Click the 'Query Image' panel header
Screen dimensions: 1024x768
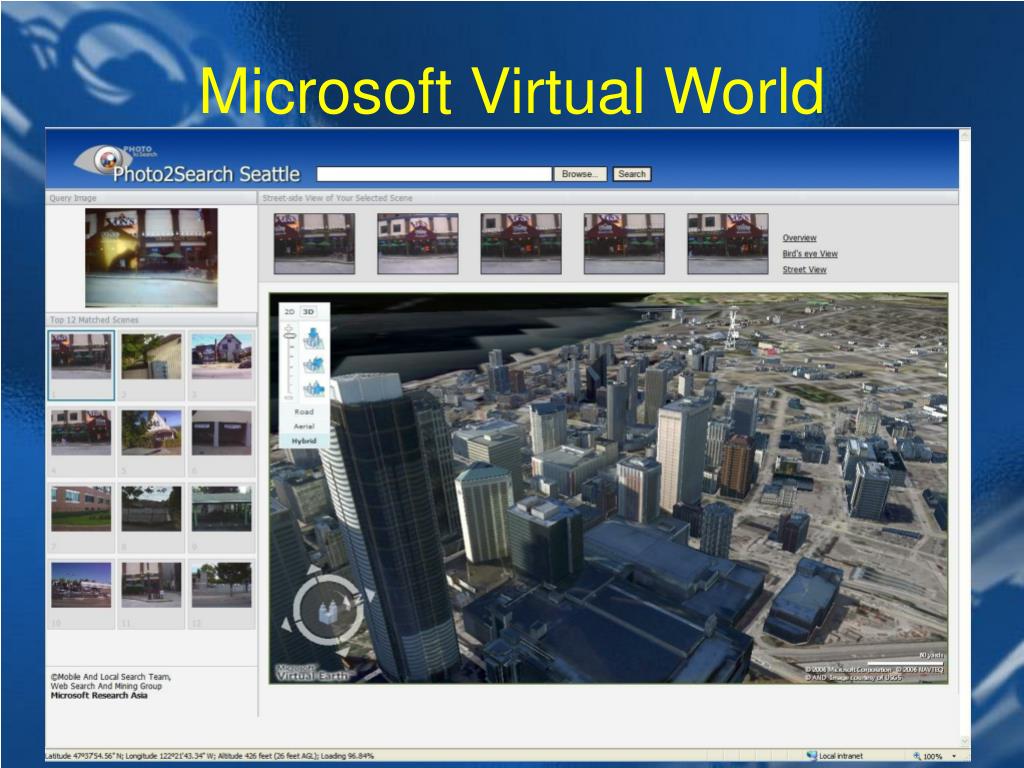72,198
